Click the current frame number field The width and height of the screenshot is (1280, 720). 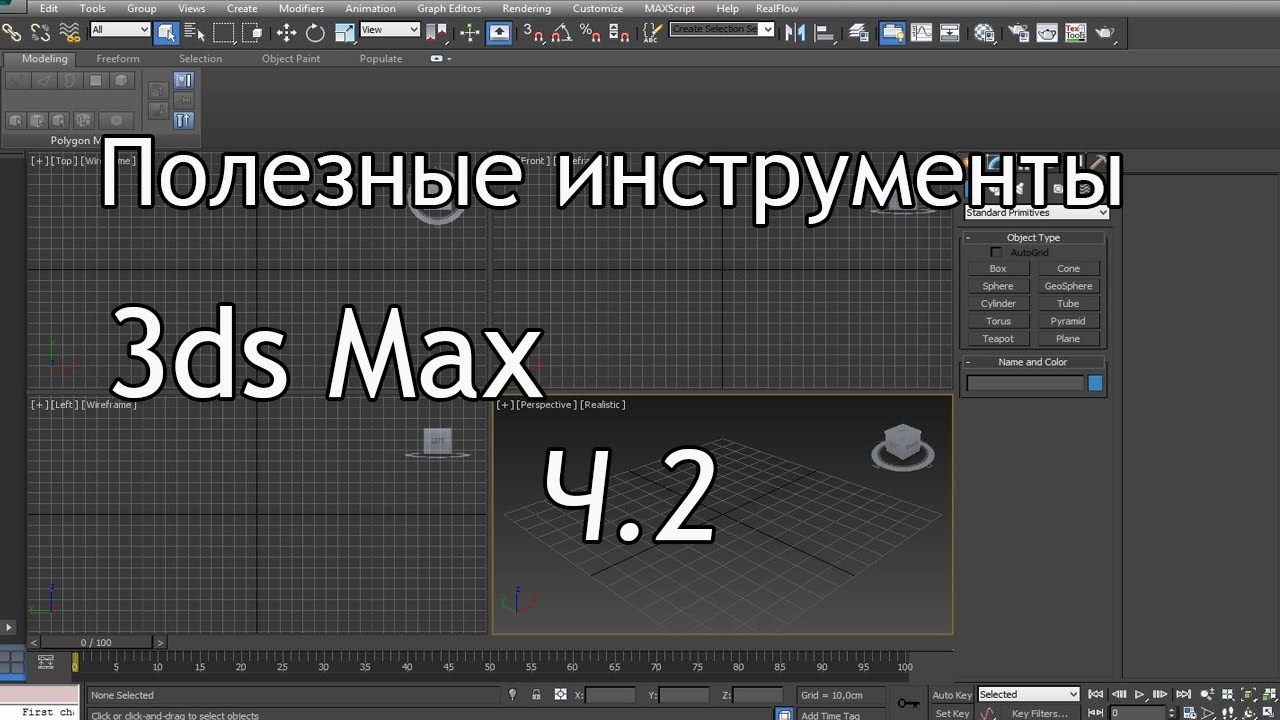[1139, 713]
